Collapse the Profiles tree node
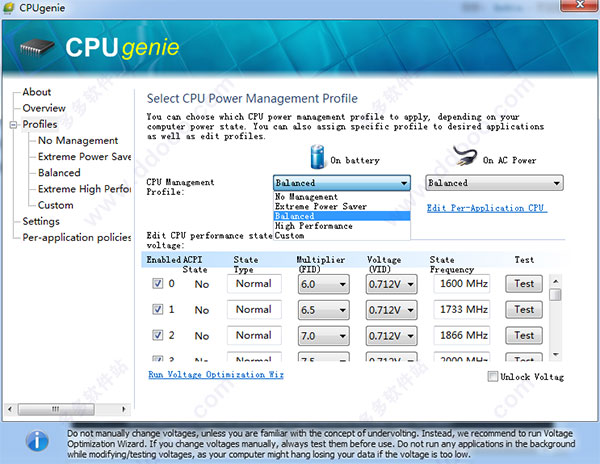600x464 pixels. [x=14, y=125]
